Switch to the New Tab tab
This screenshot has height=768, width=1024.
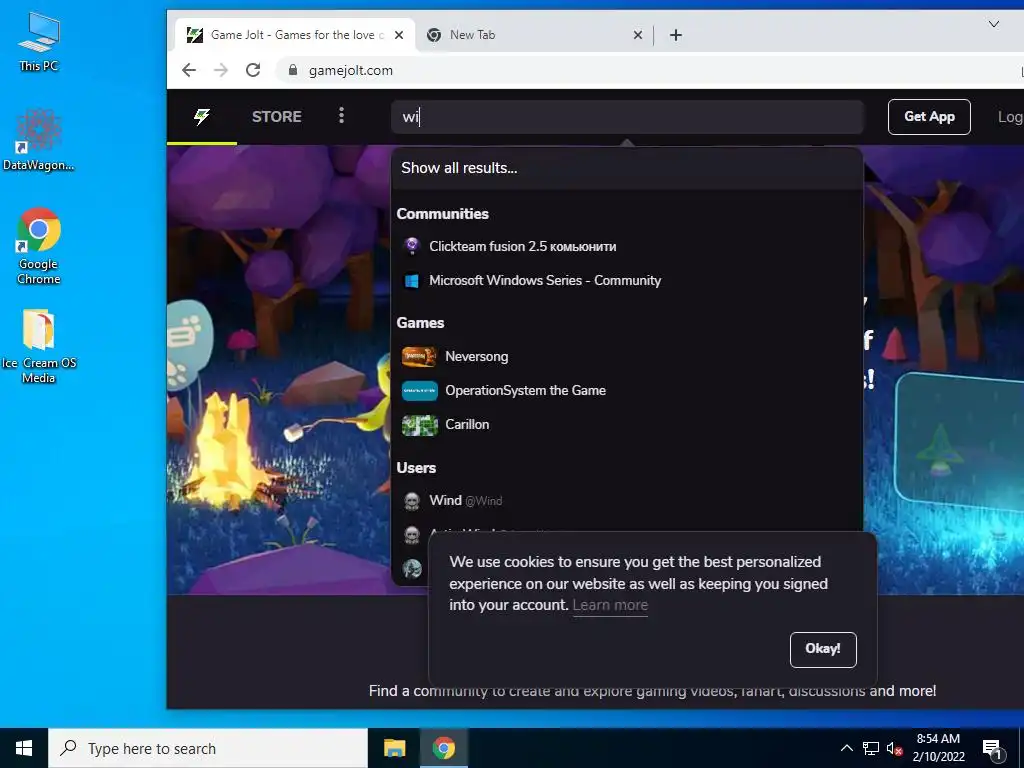(534, 35)
